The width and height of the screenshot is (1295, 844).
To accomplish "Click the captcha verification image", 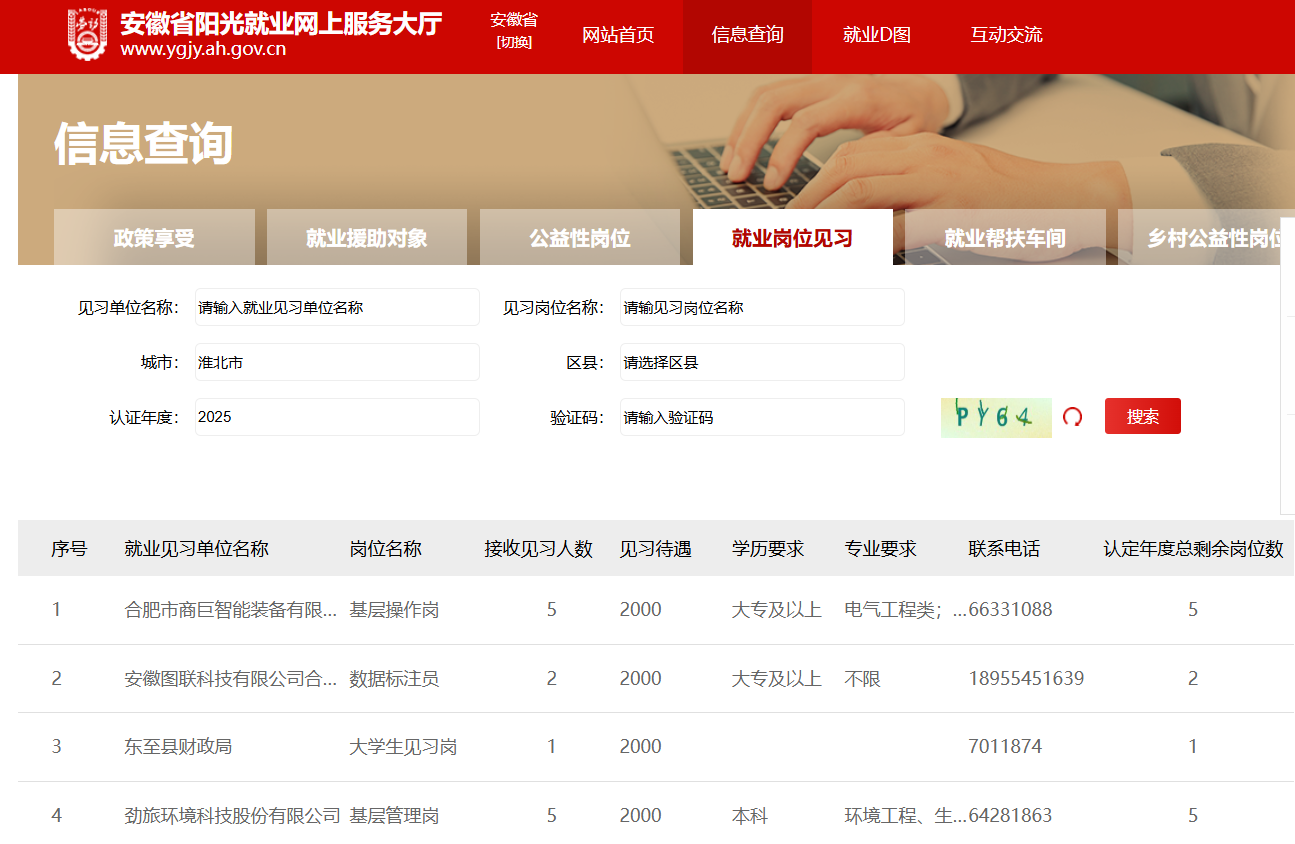I will point(995,417).
